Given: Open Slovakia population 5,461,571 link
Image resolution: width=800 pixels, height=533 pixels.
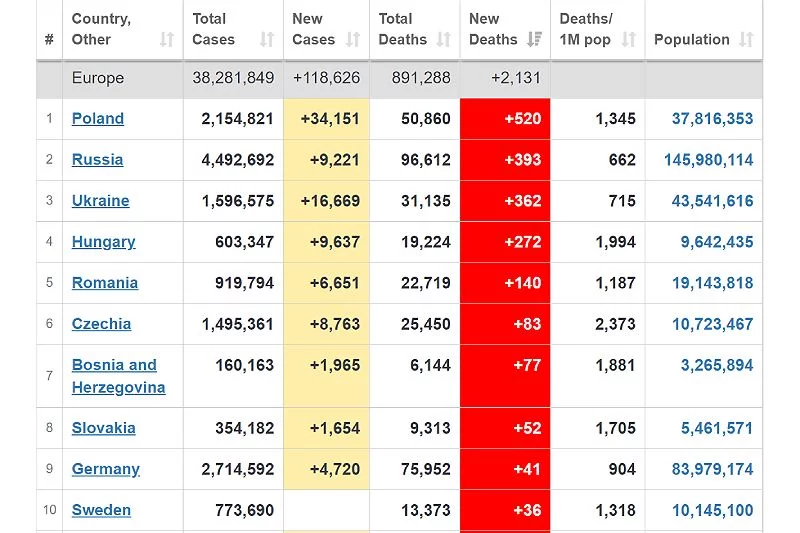Looking at the screenshot, I should coord(717,428).
